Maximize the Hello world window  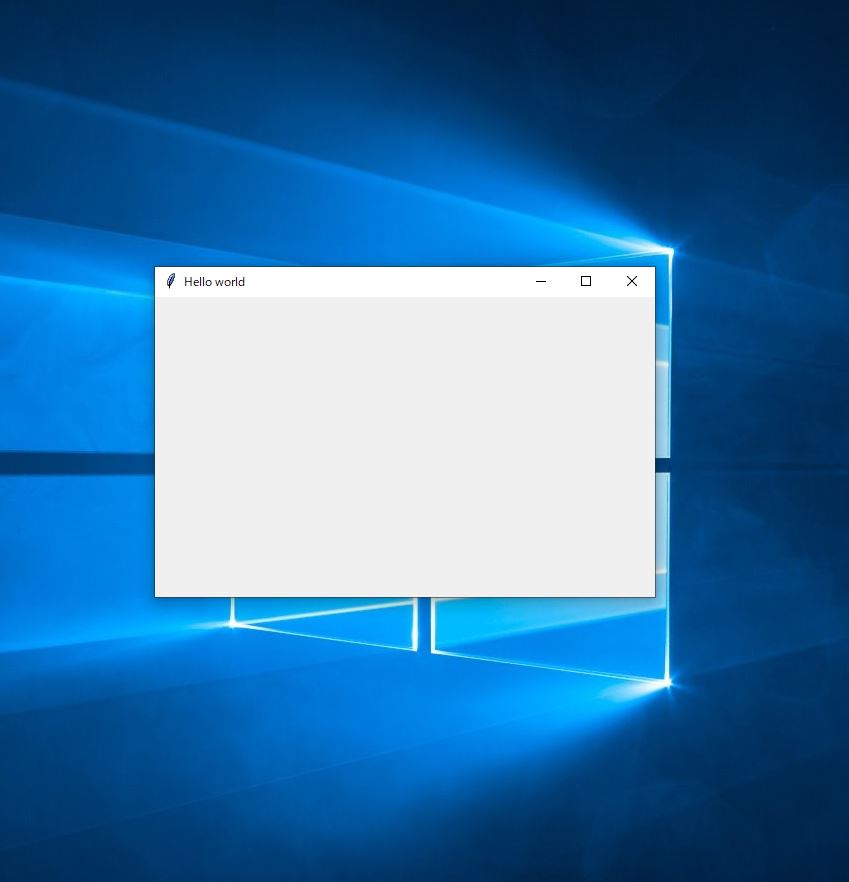point(586,281)
